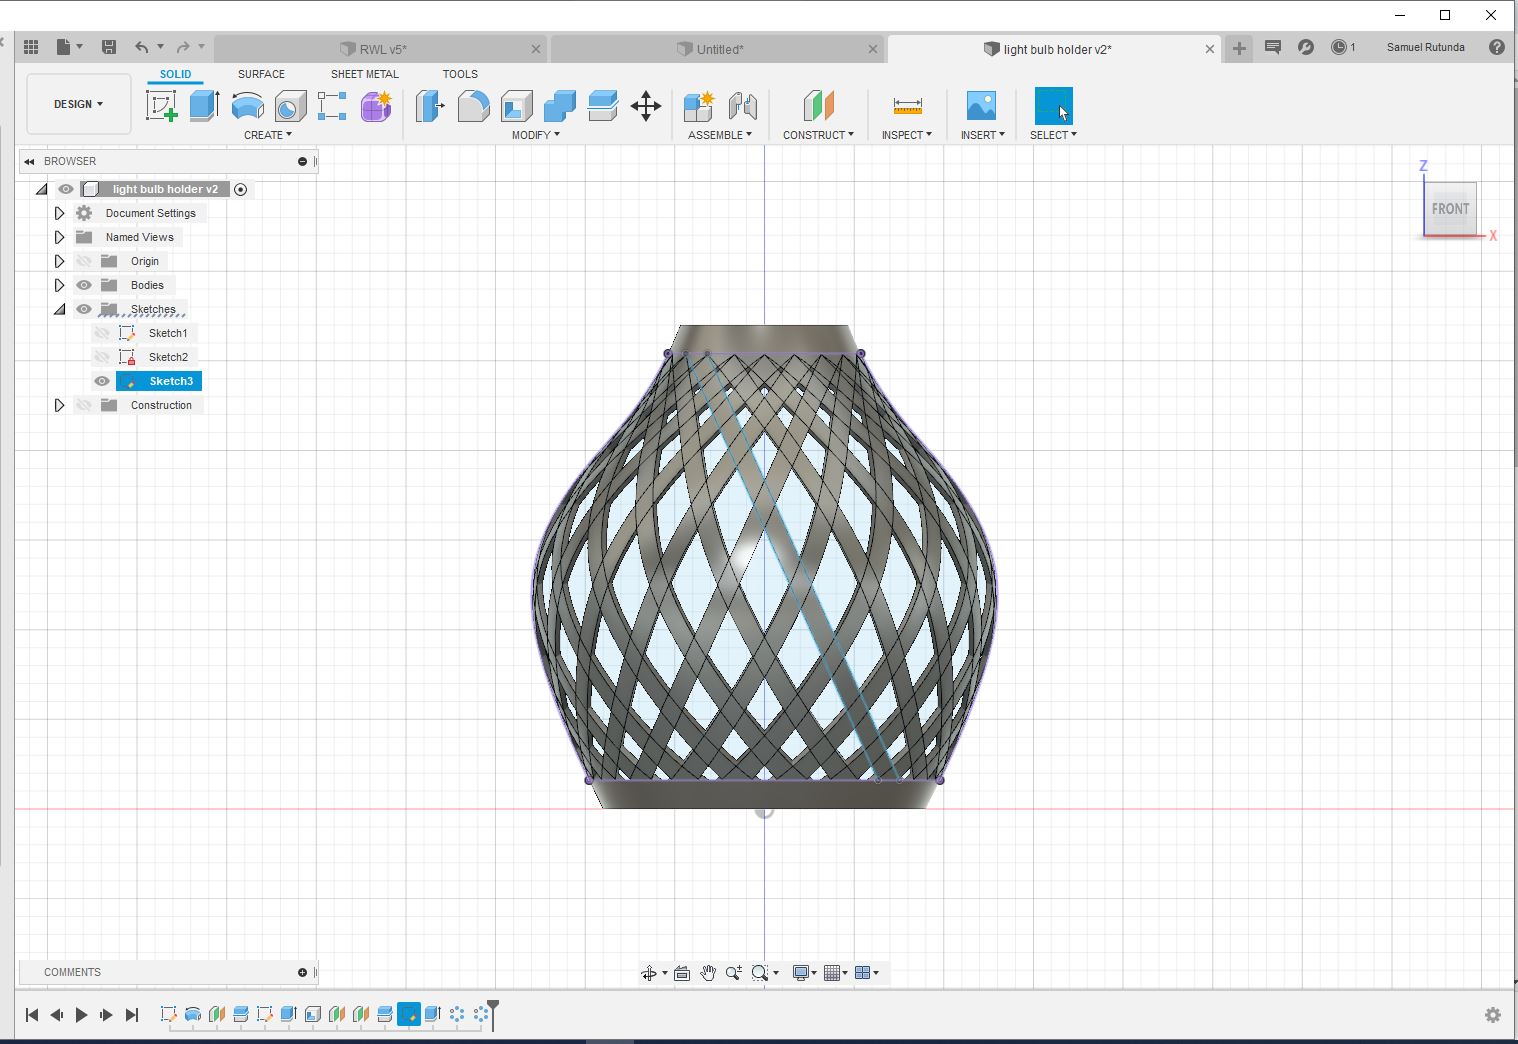Viewport: 1518px width, 1044px height.
Task: Click the Pan hand tool
Action: click(x=708, y=973)
